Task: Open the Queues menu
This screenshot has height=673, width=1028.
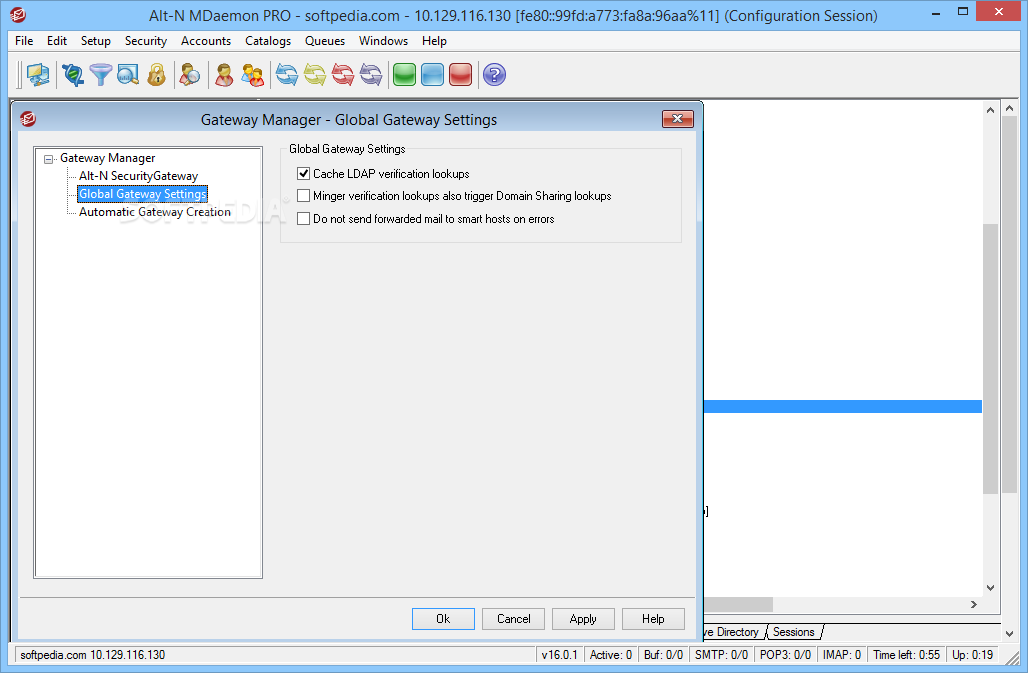Action: coord(325,41)
